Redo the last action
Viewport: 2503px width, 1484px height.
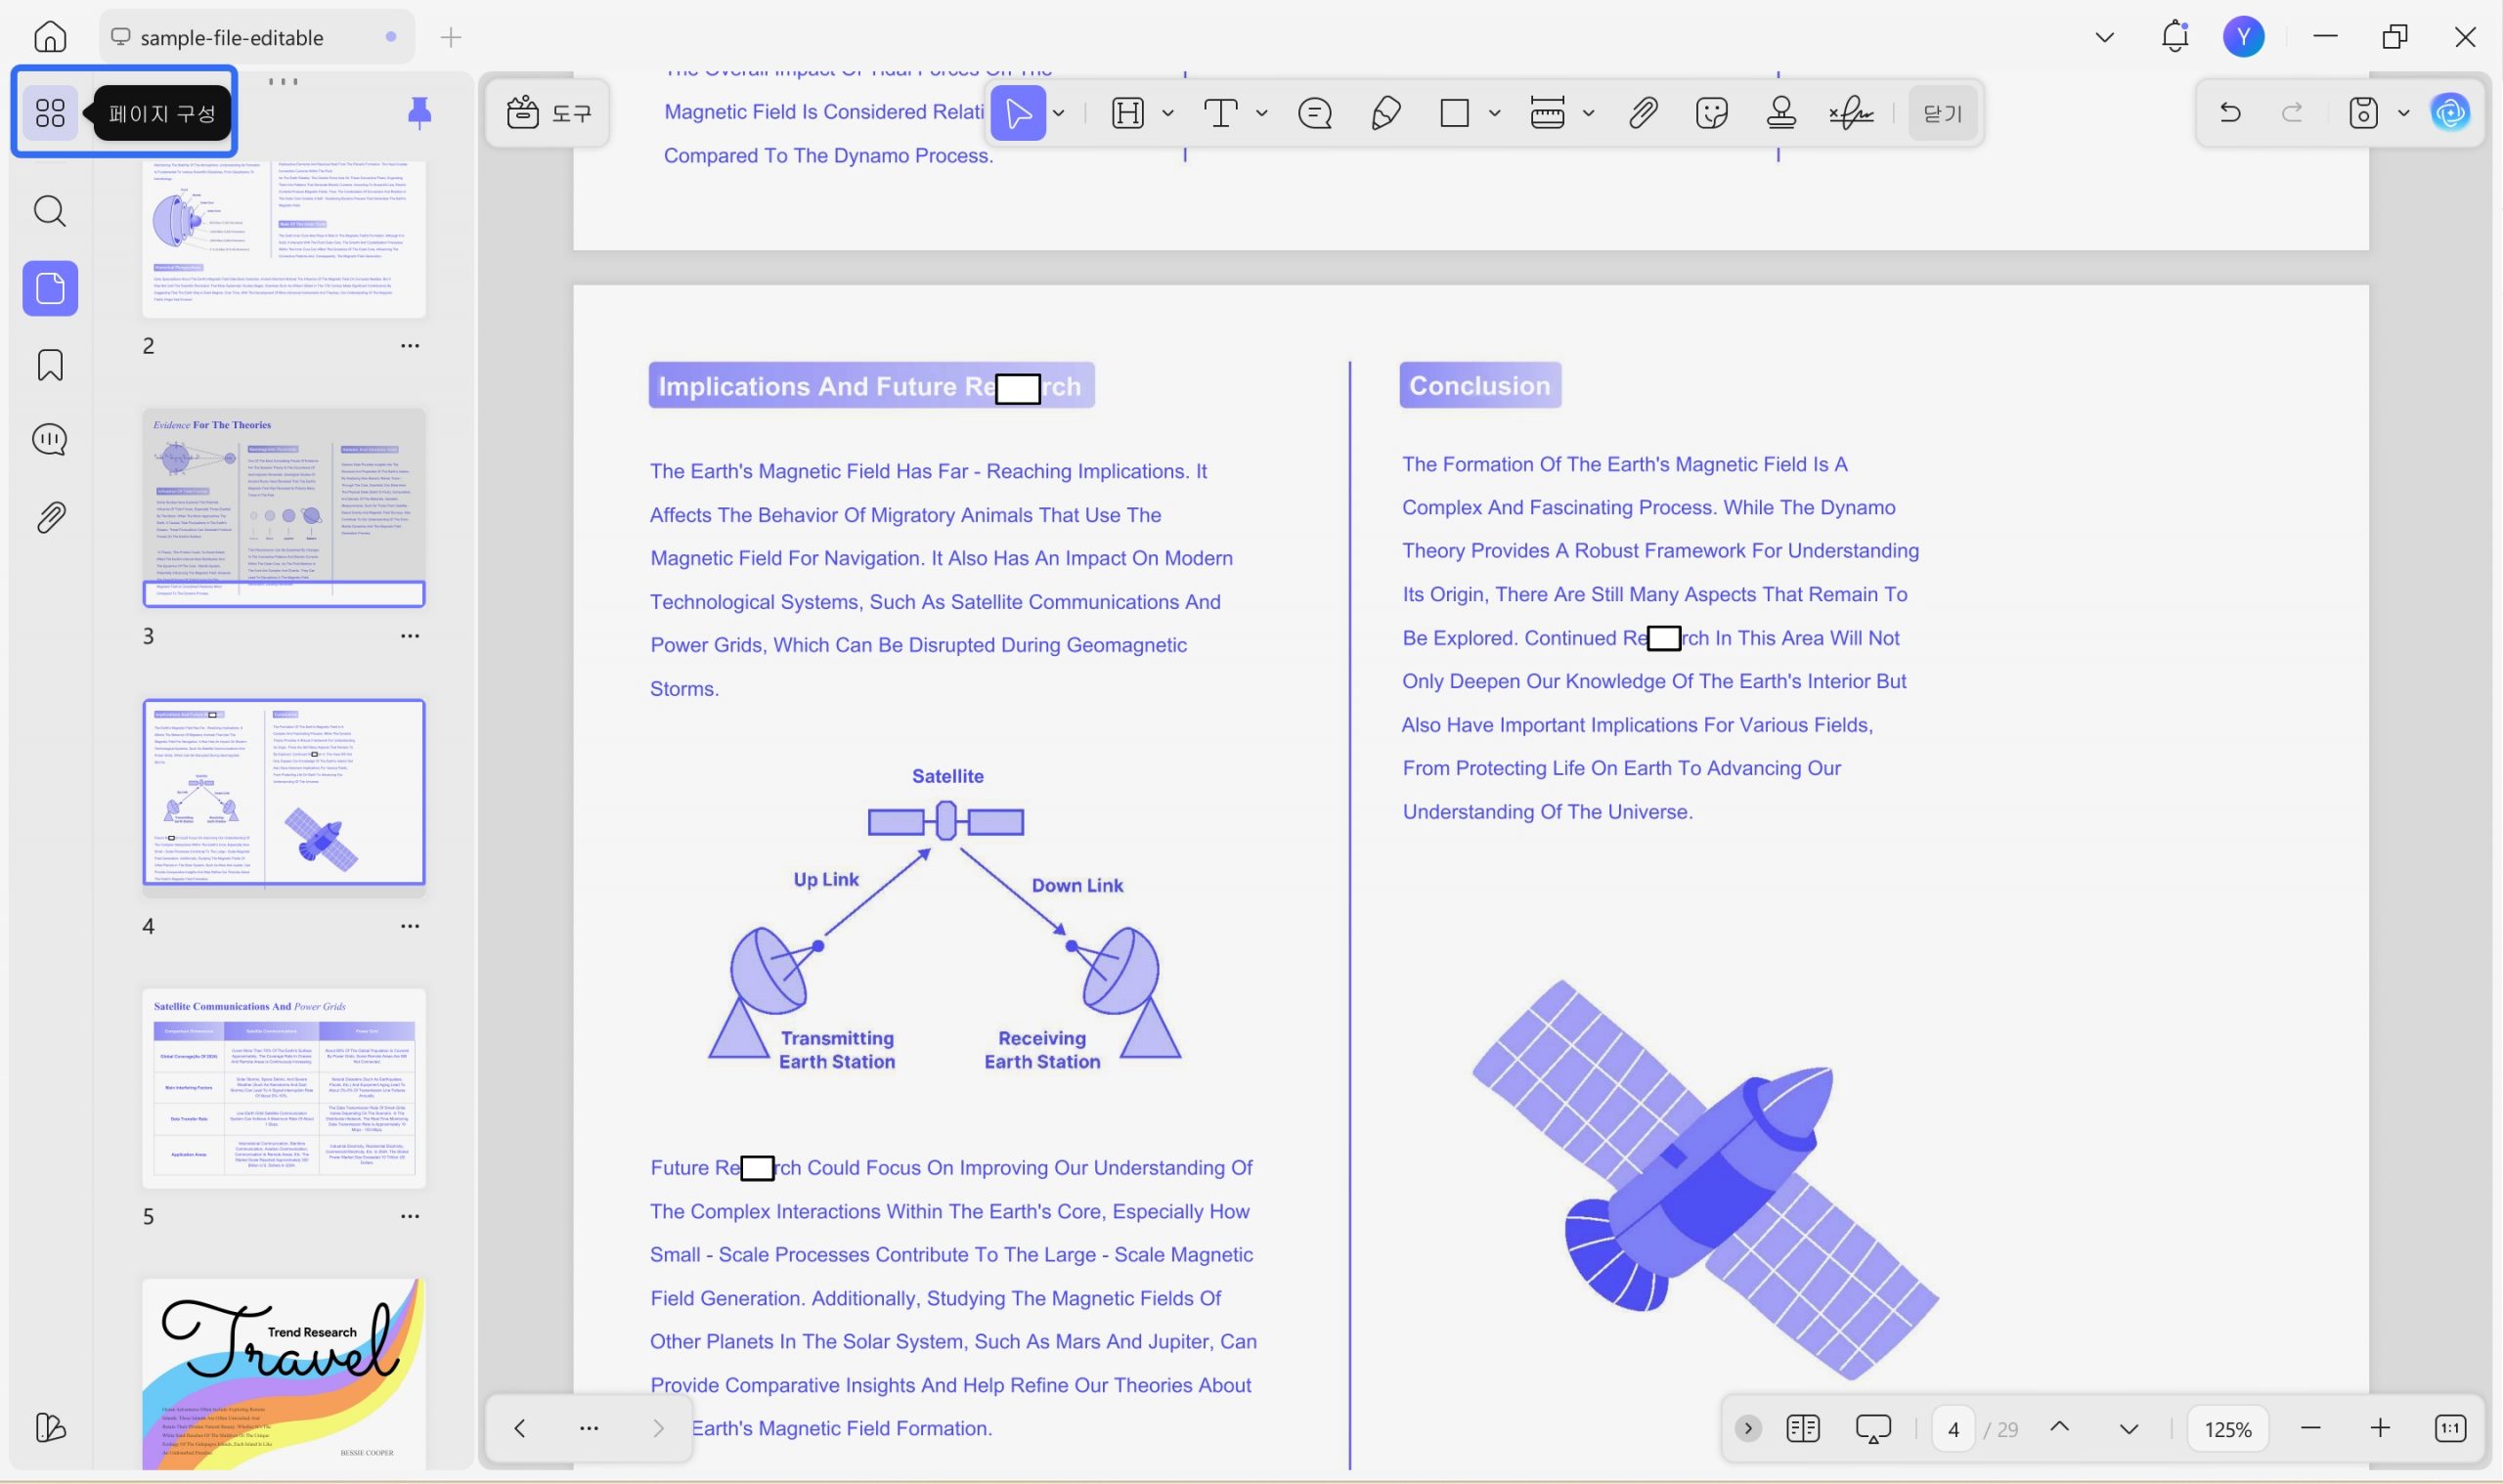click(x=2292, y=112)
